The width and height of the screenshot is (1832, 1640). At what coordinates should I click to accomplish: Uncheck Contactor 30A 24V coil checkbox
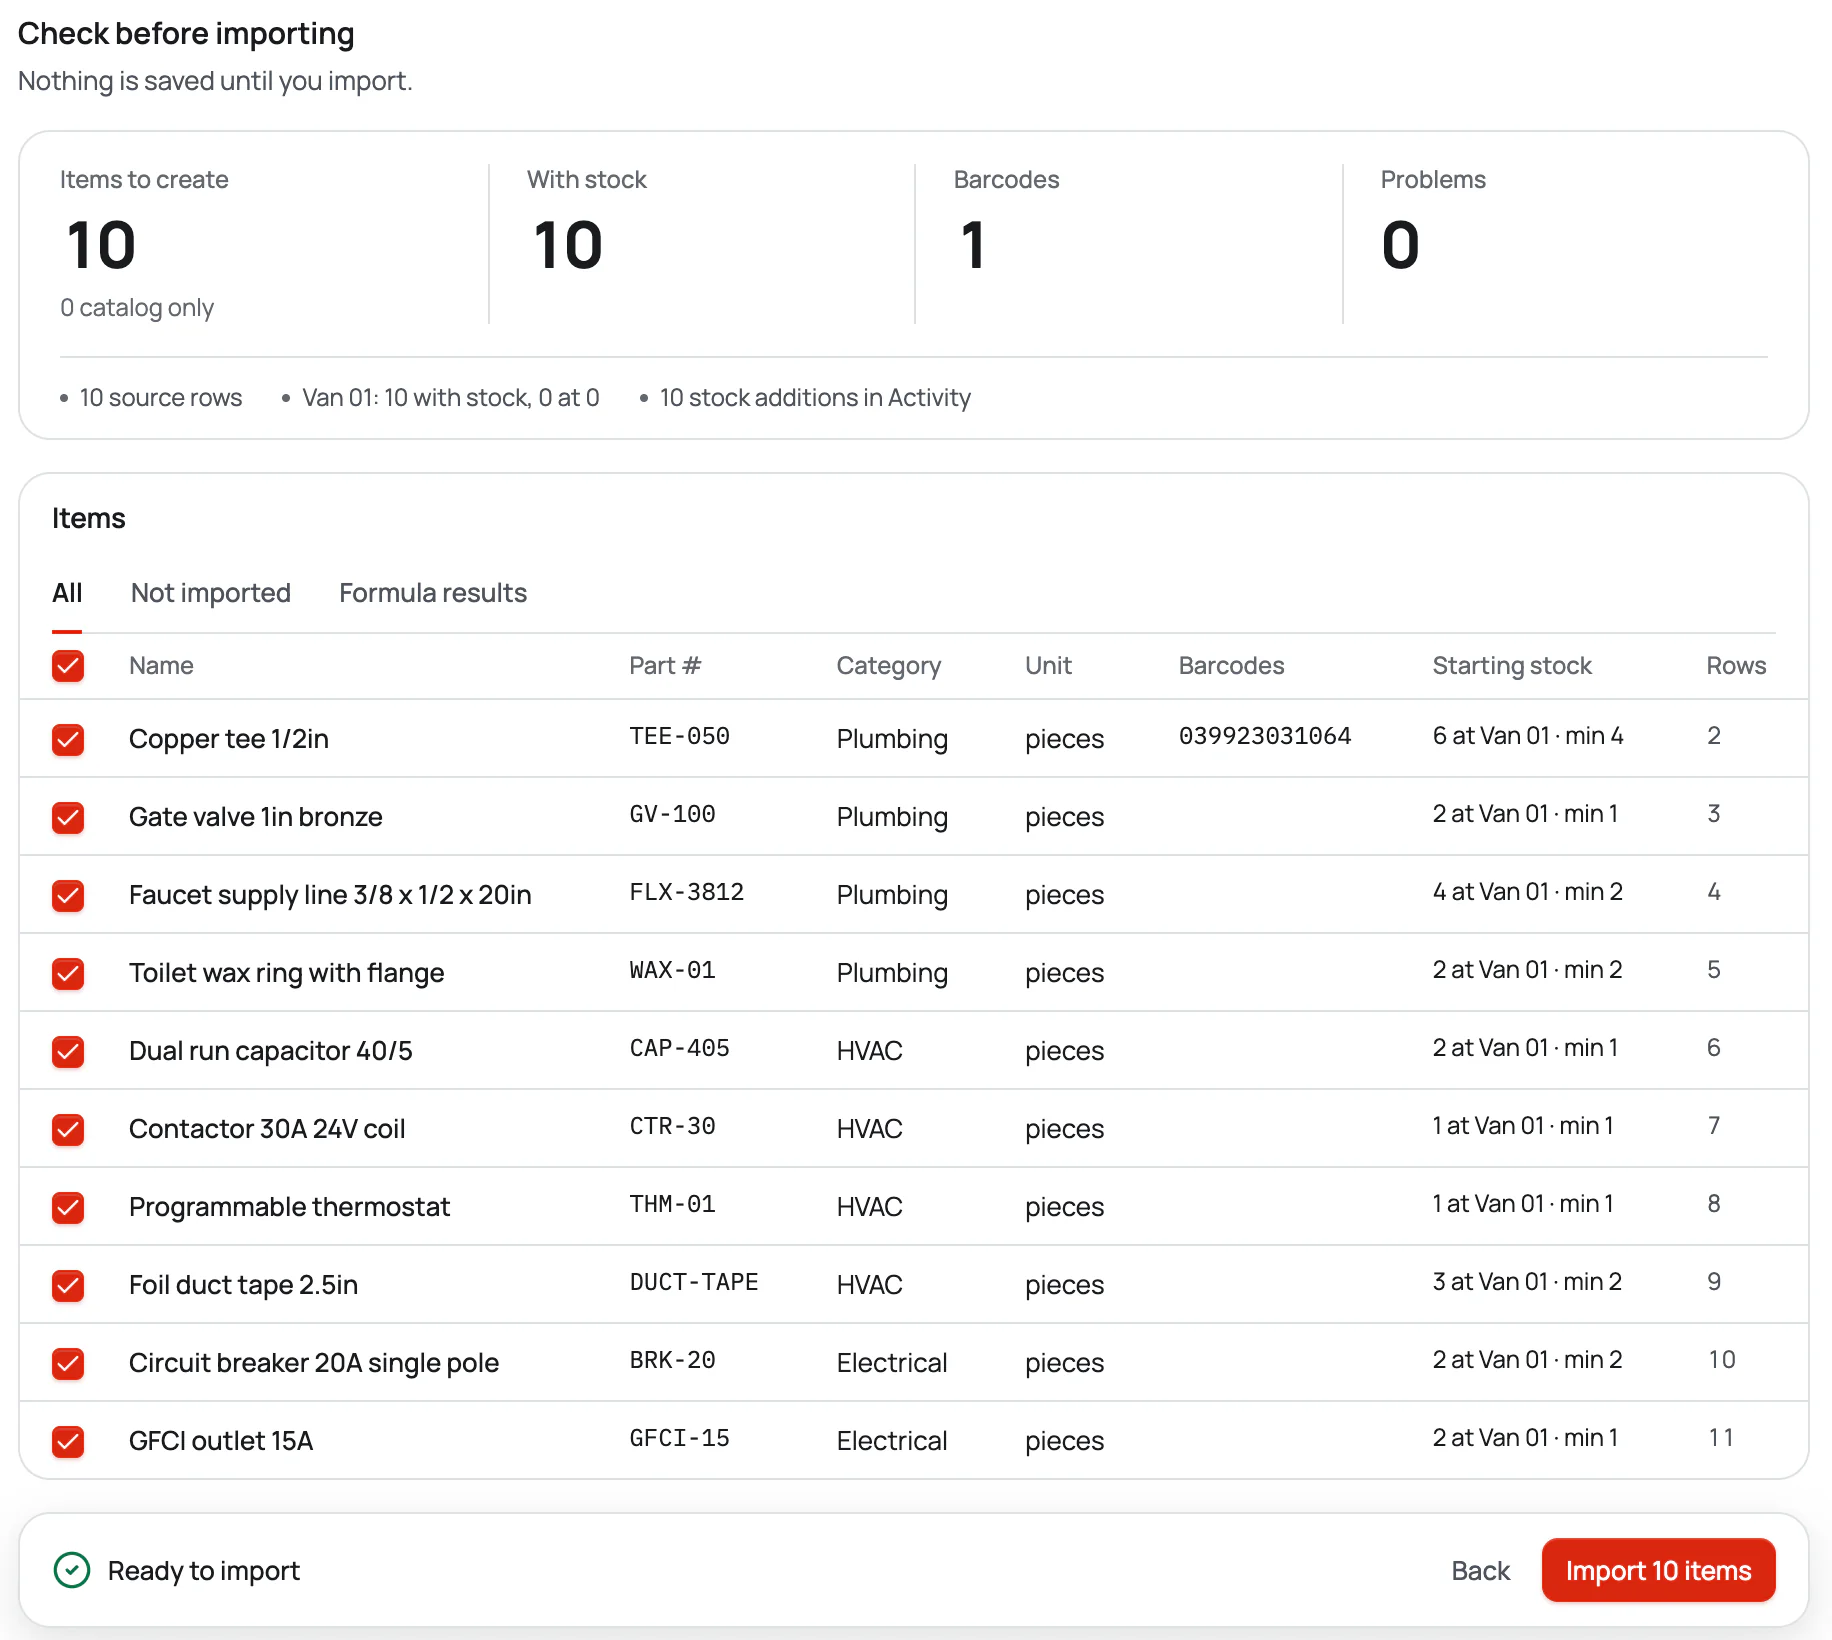click(68, 1130)
